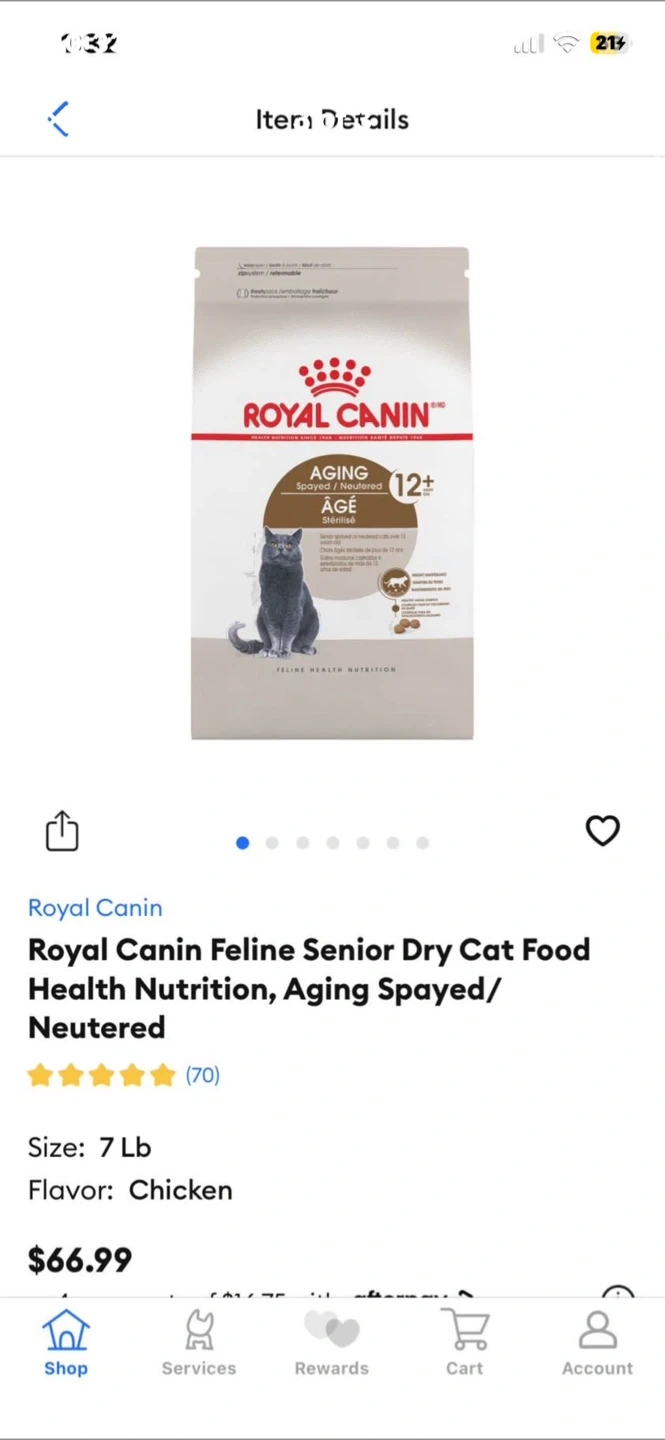
Task: Enlarge the Royal Canin bag image
Action: click(x=331, y=493)
